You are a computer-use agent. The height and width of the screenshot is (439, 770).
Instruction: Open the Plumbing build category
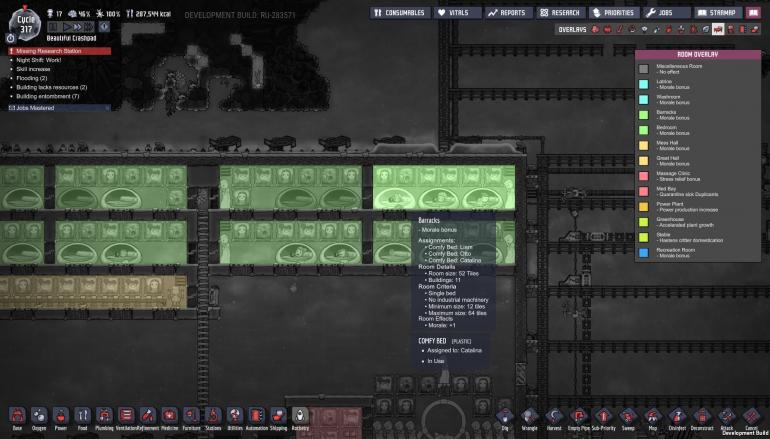click(104, 416)
